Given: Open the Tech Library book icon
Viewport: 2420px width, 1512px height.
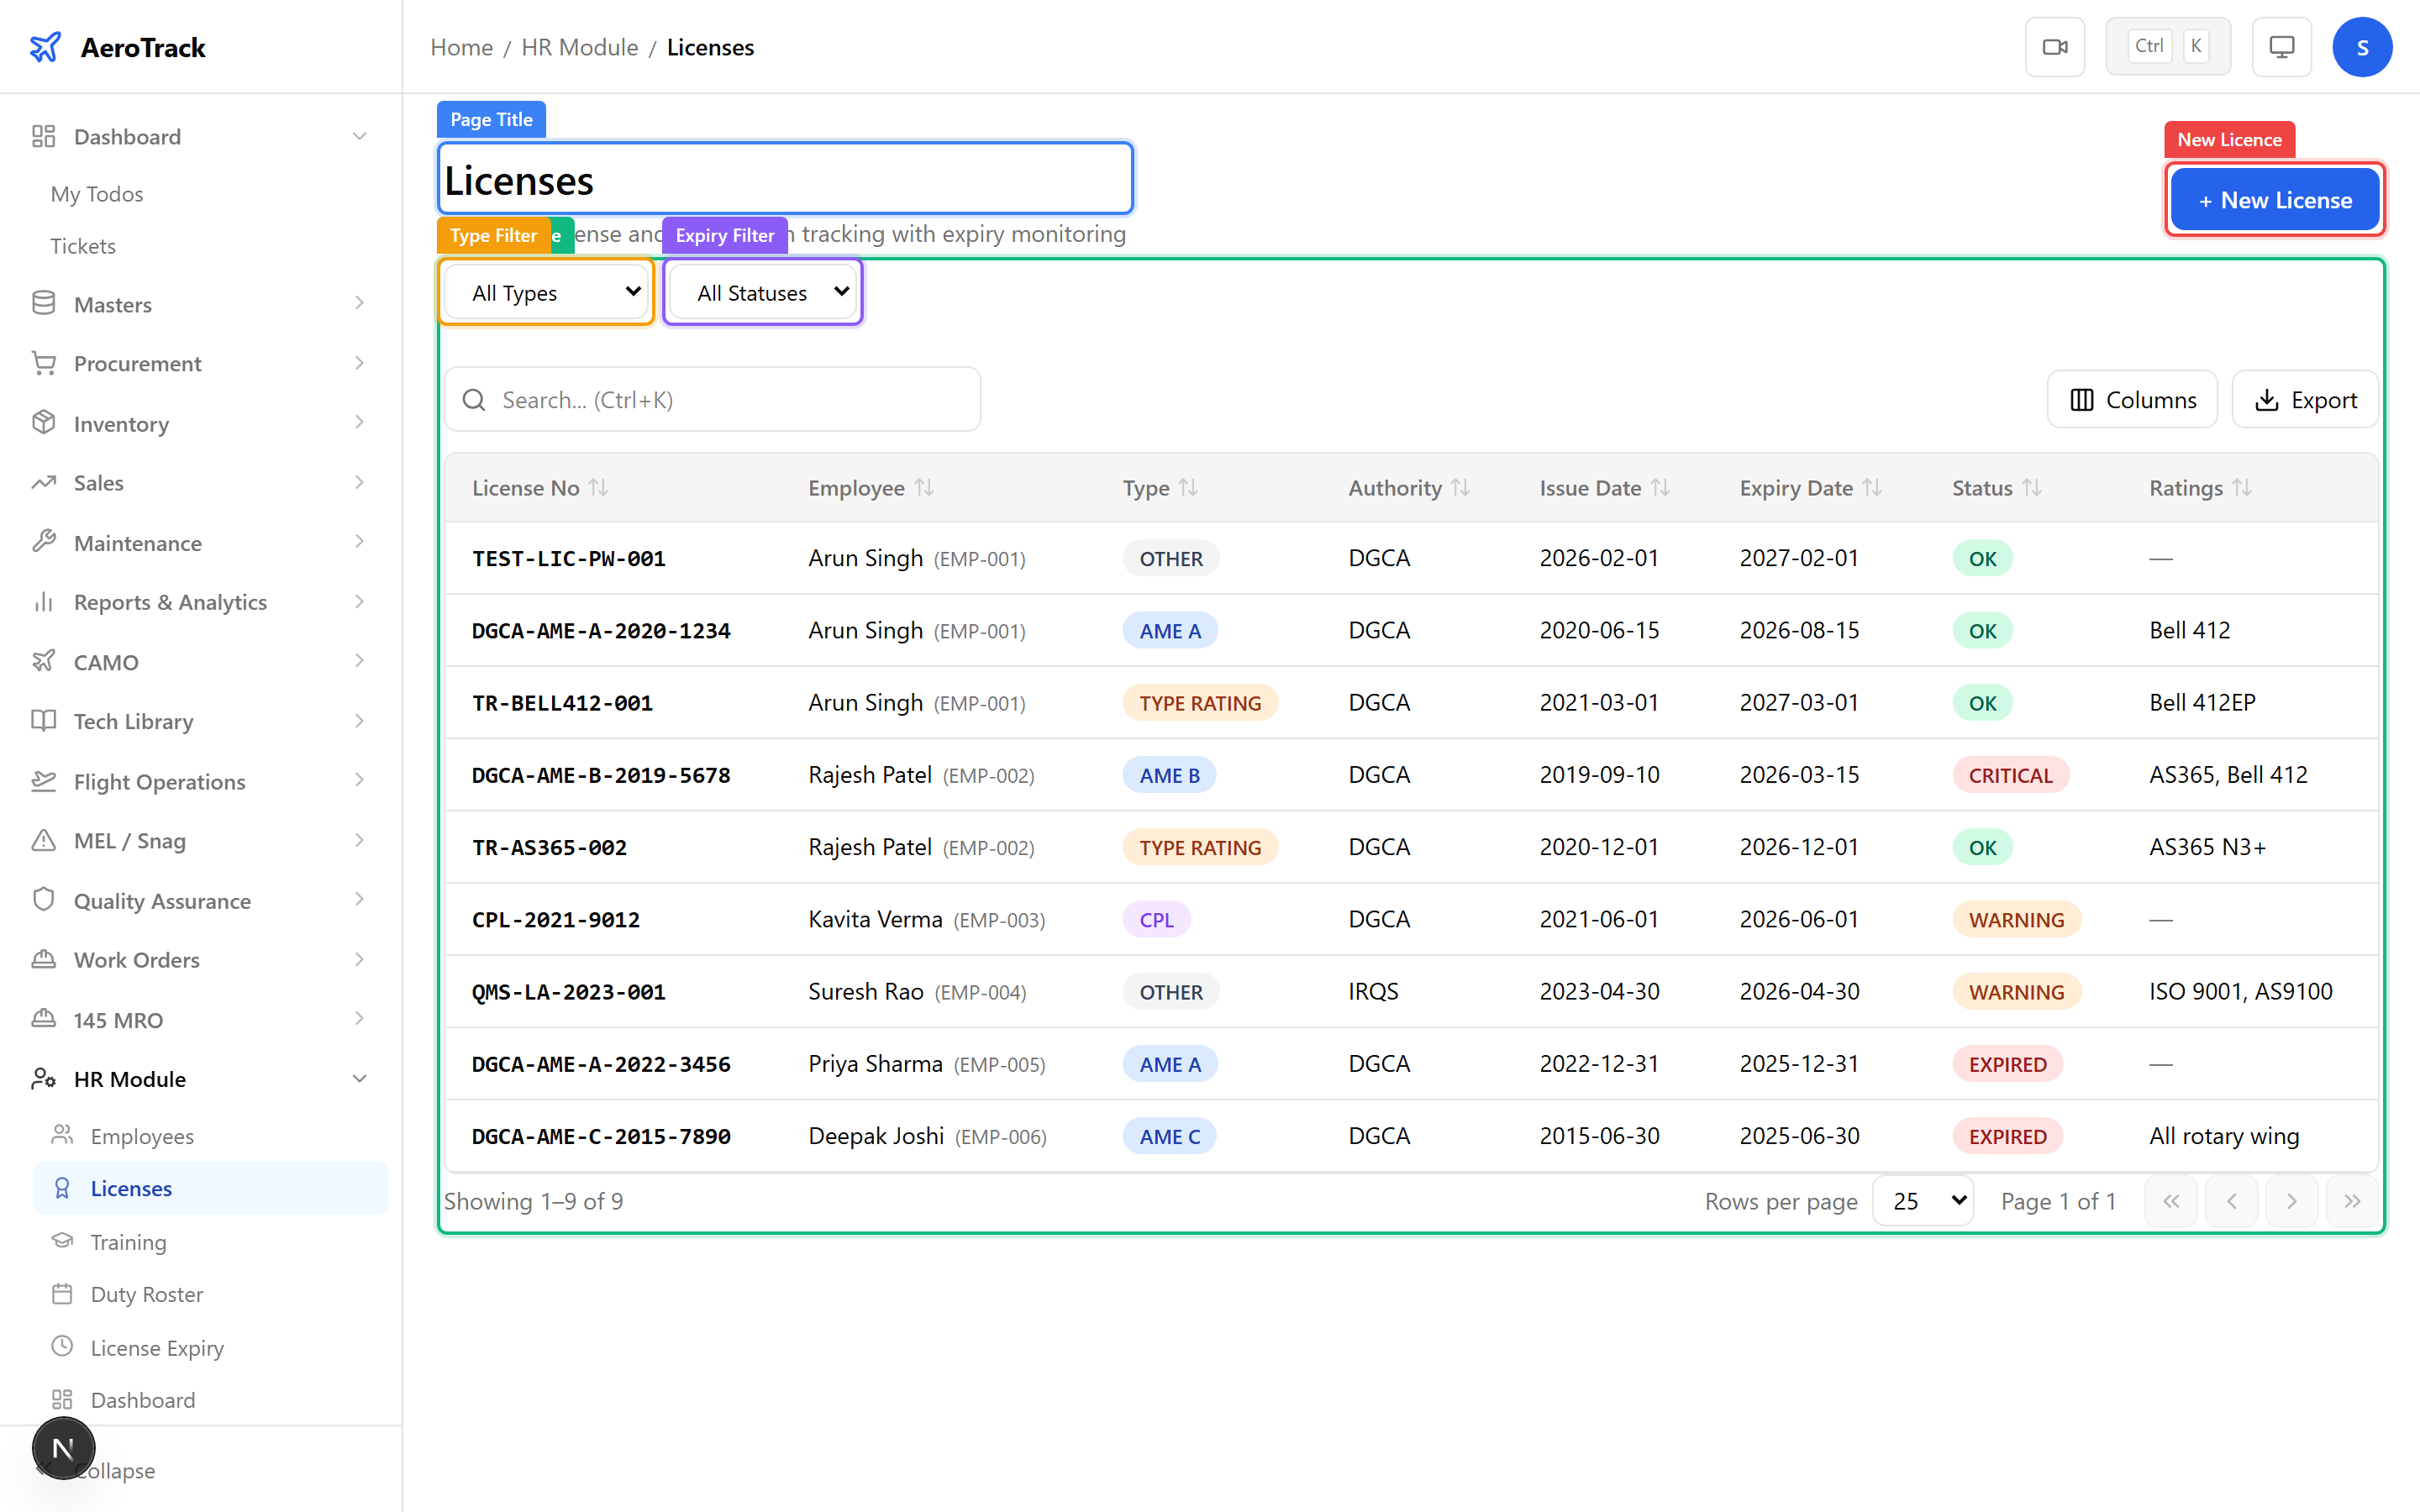Looking at the screenshot, I should (x=44, y=721).
